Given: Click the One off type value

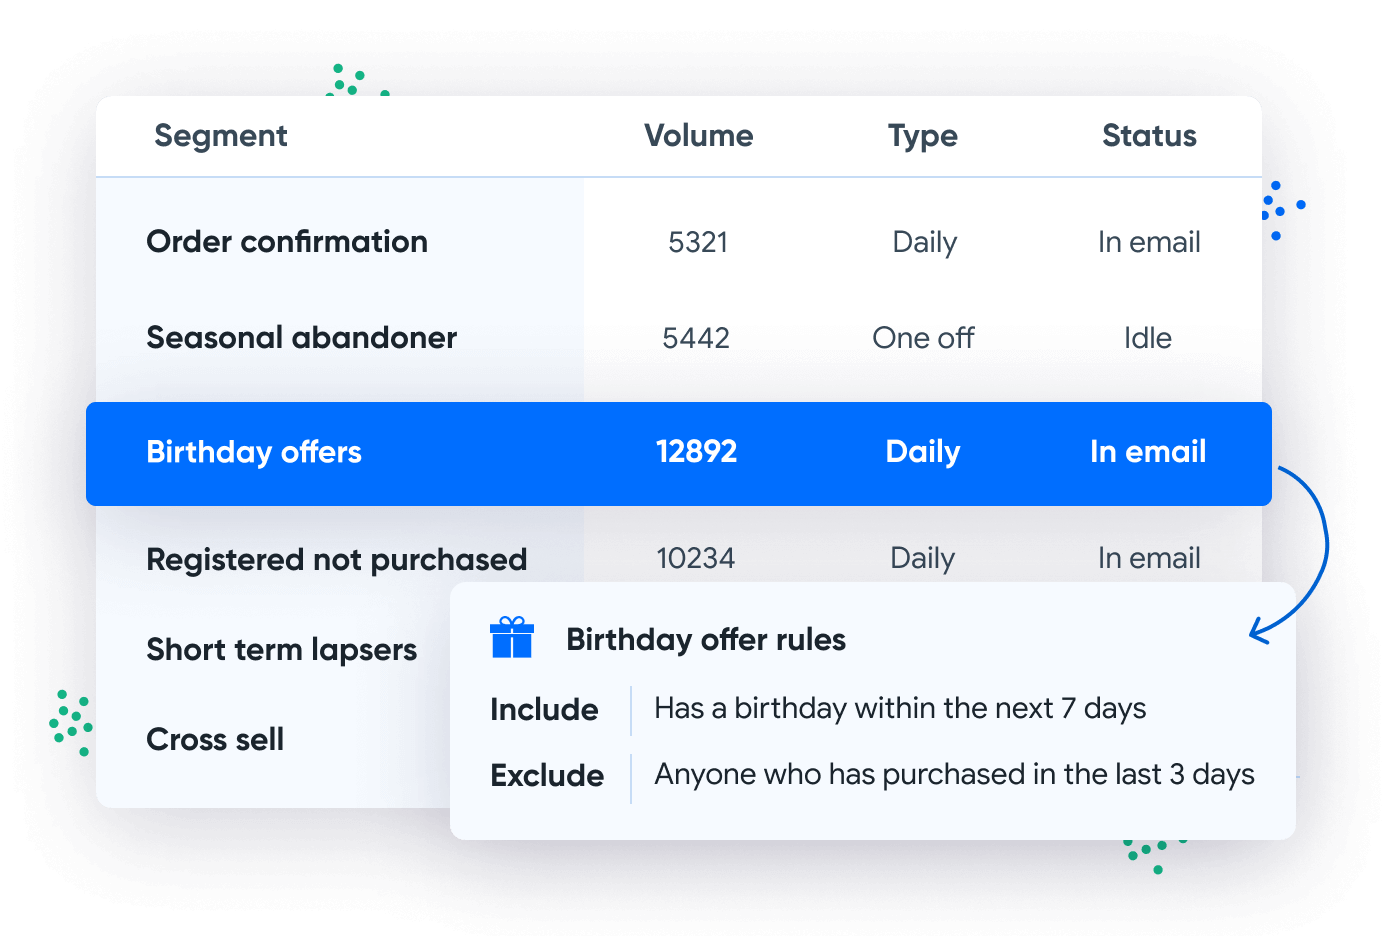Looking at the screenshot, I should point(923,338).
